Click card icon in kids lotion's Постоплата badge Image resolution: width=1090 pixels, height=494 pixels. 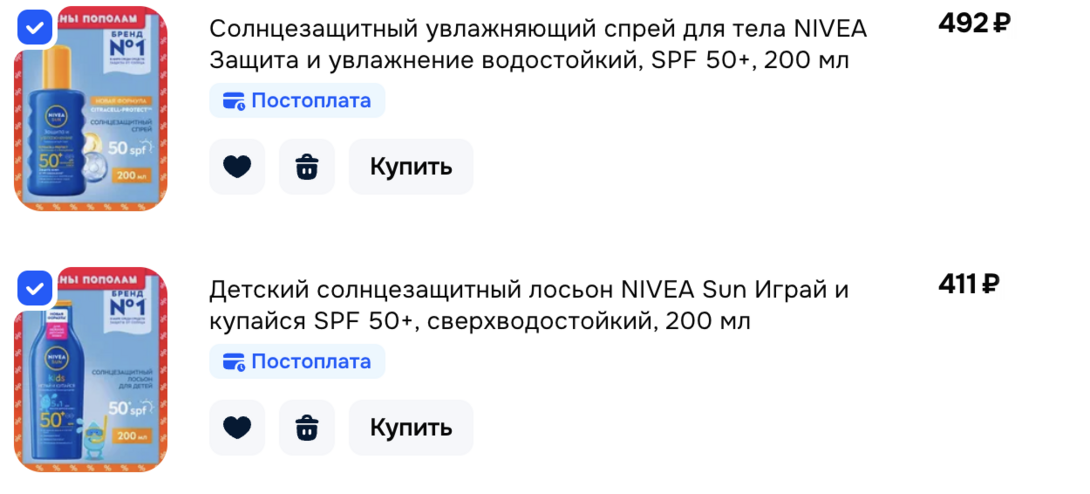234,362
